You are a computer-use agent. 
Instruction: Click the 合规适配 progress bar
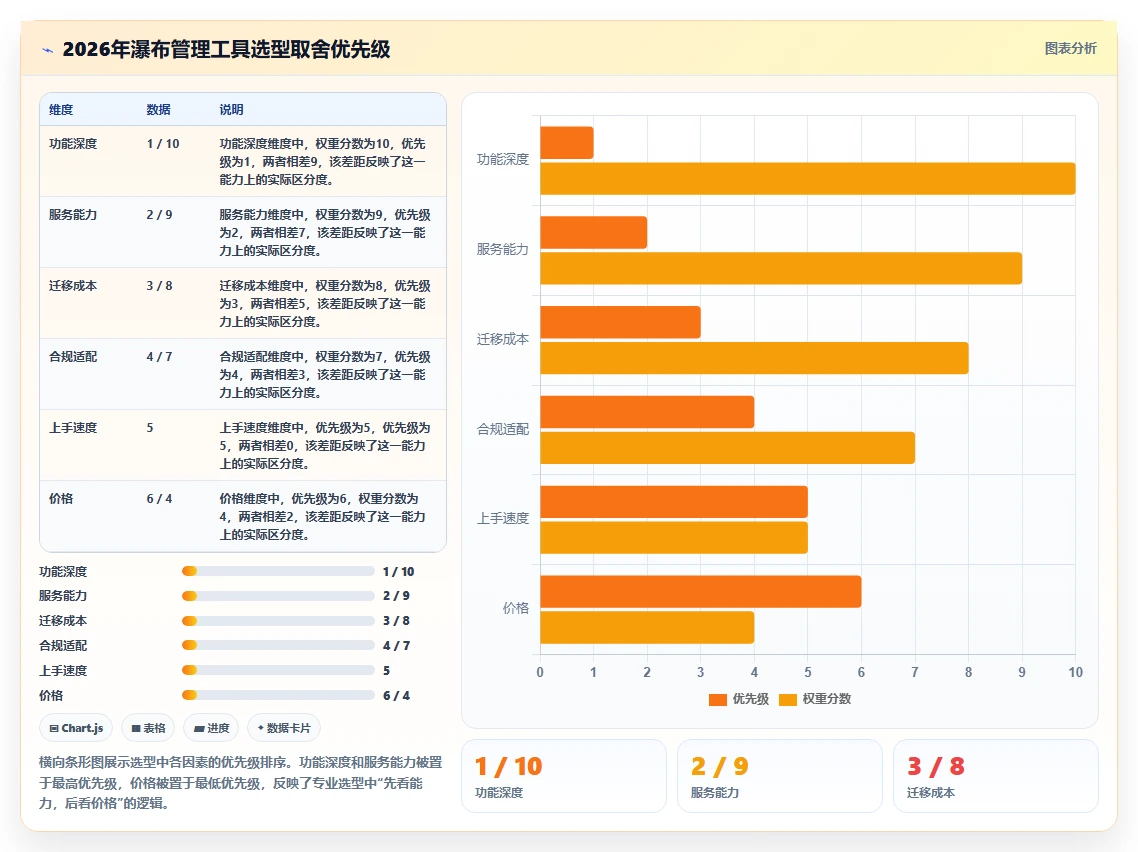[x=278, y=646]
